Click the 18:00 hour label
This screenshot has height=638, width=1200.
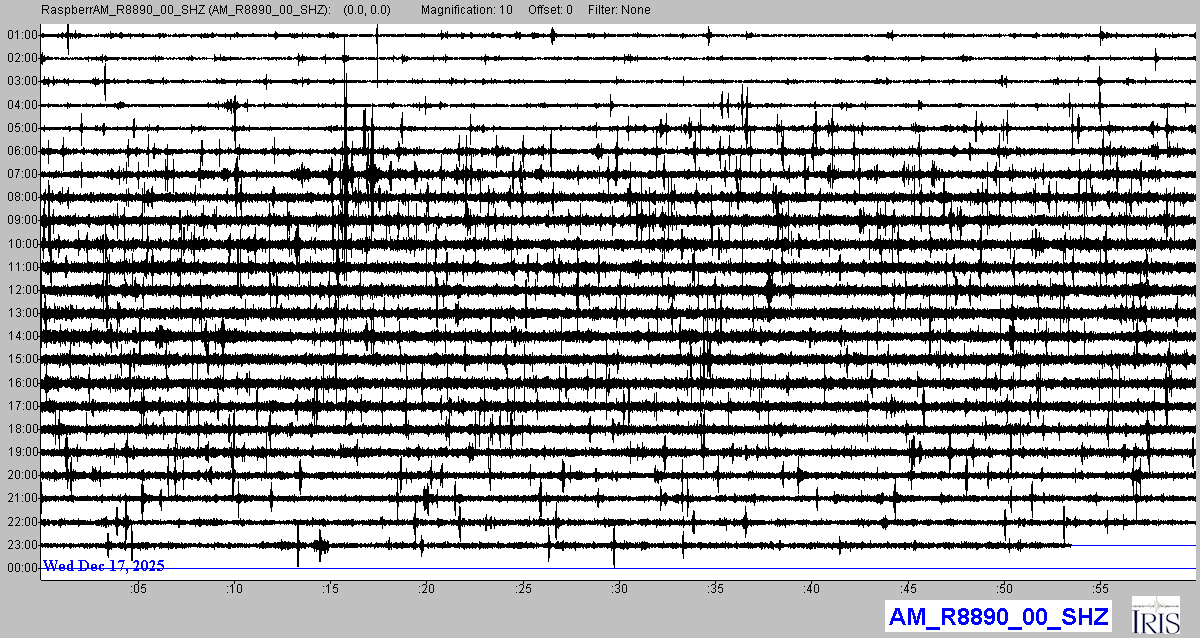[22, 429]
